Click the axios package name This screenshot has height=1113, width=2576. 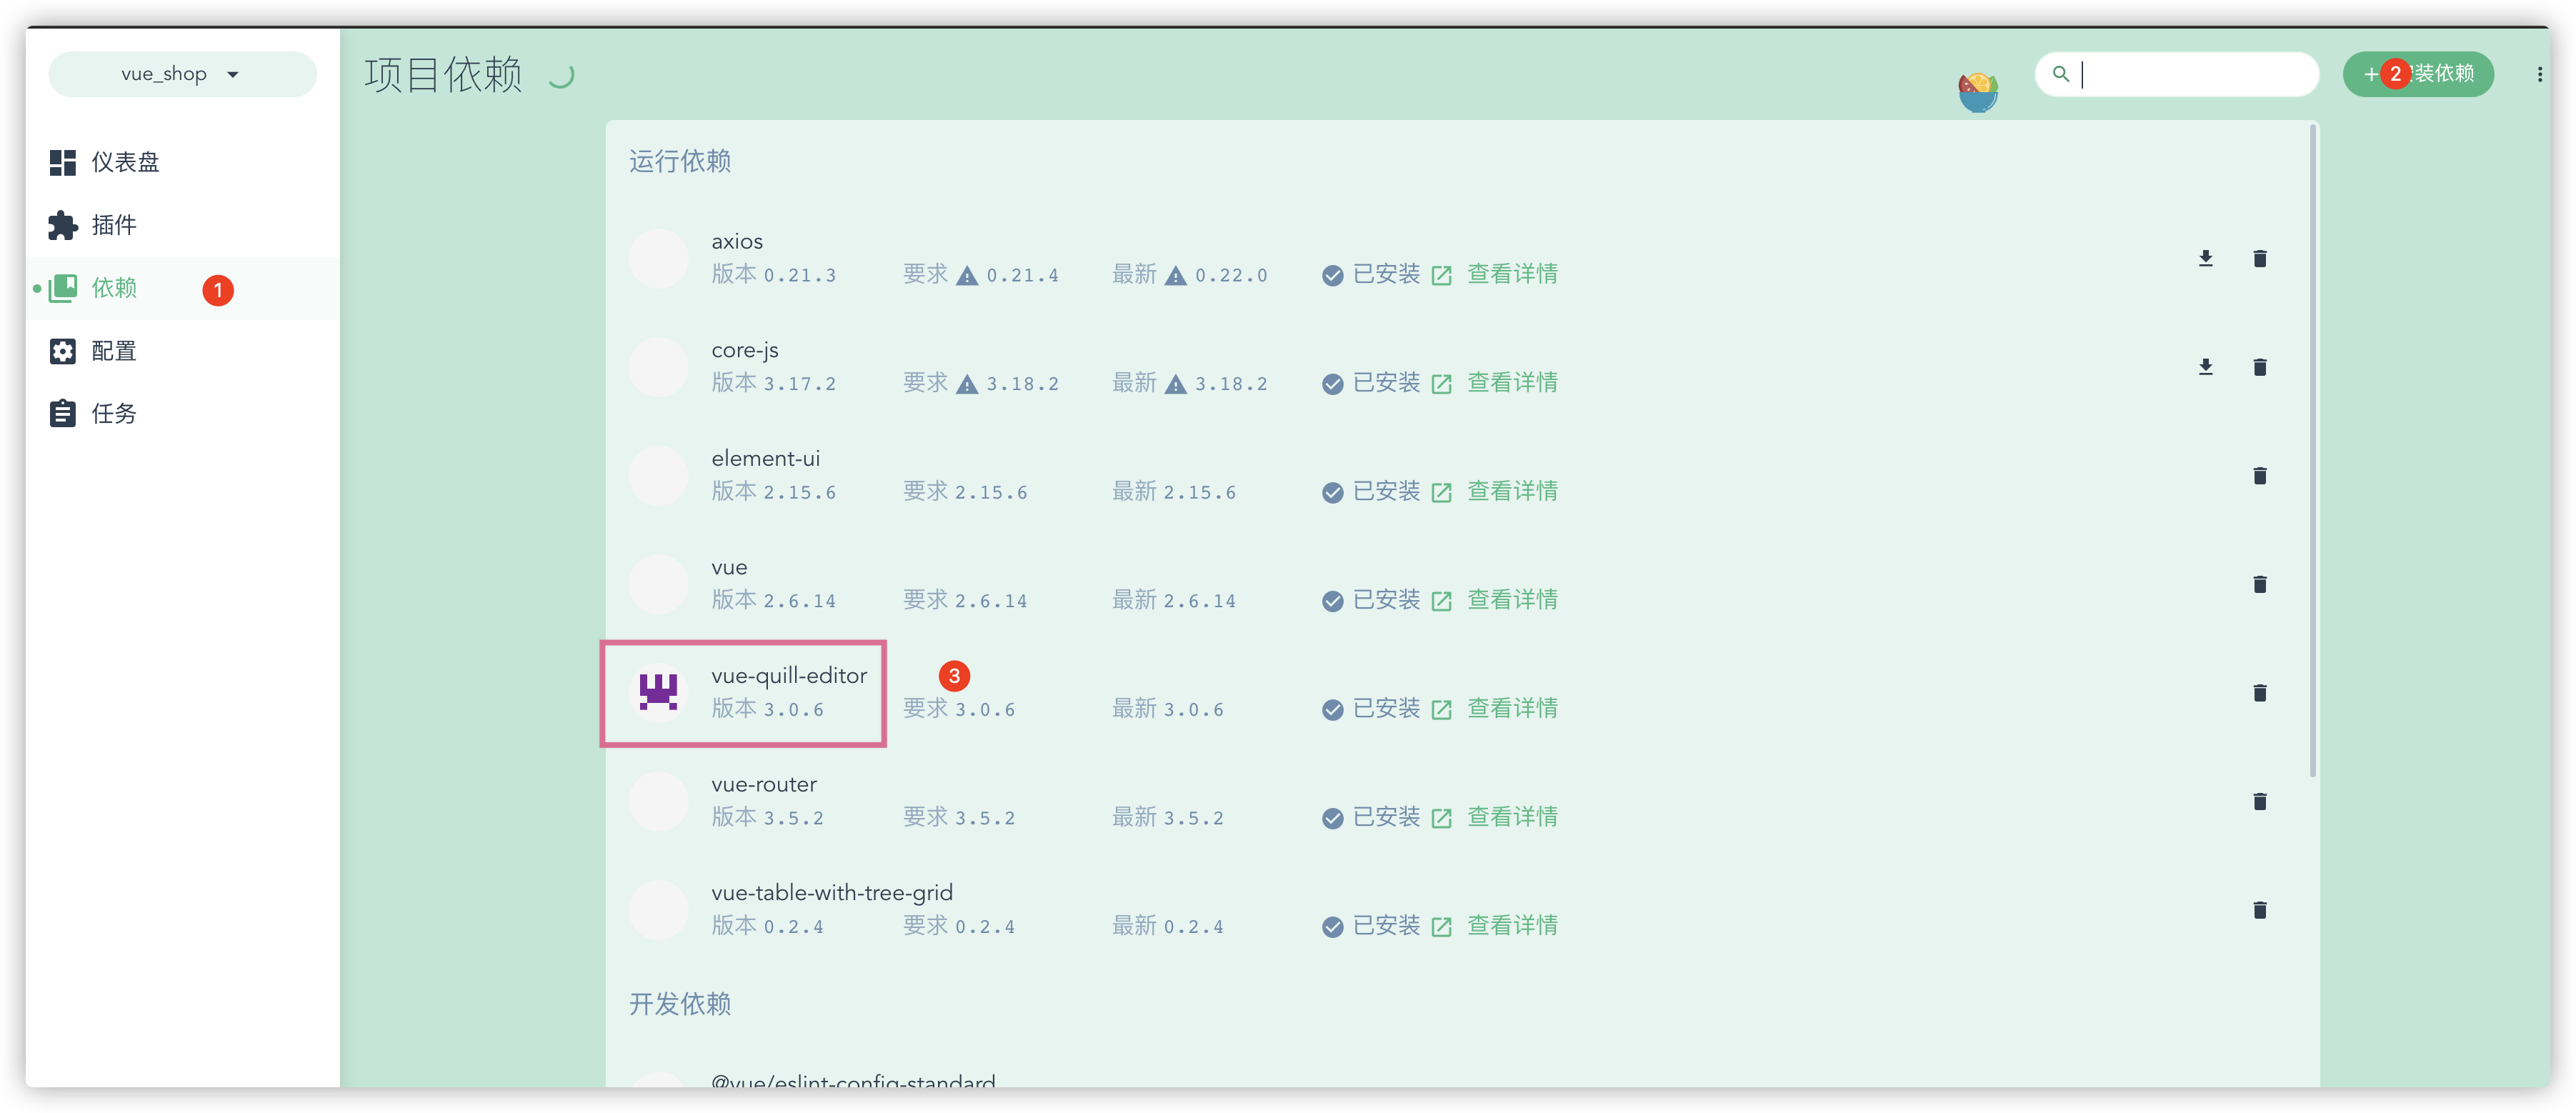click(x=737, y=241)
